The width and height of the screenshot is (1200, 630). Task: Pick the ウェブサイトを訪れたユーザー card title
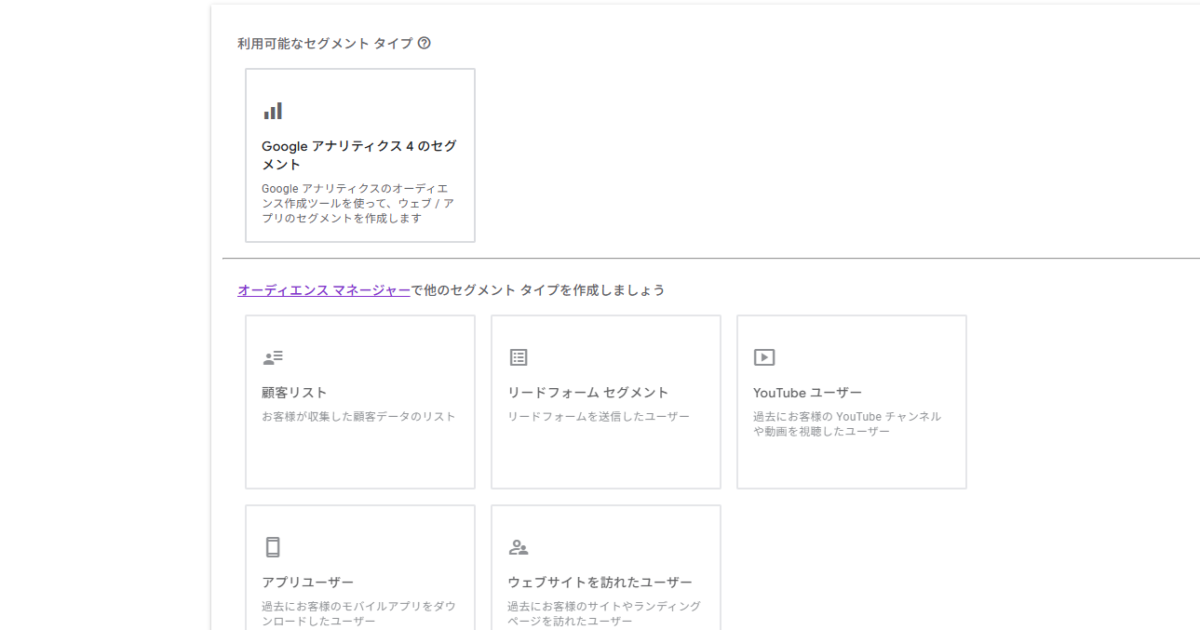click(x=600, y=582)
